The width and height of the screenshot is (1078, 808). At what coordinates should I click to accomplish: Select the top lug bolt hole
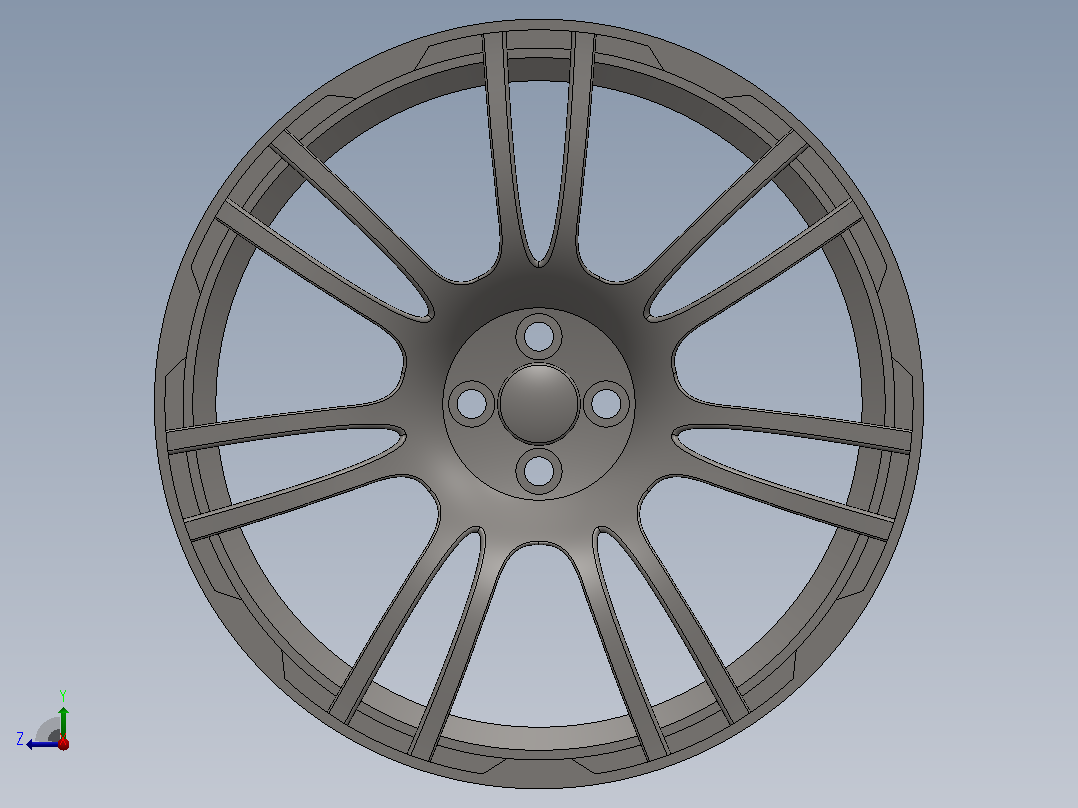coord(539,337)
